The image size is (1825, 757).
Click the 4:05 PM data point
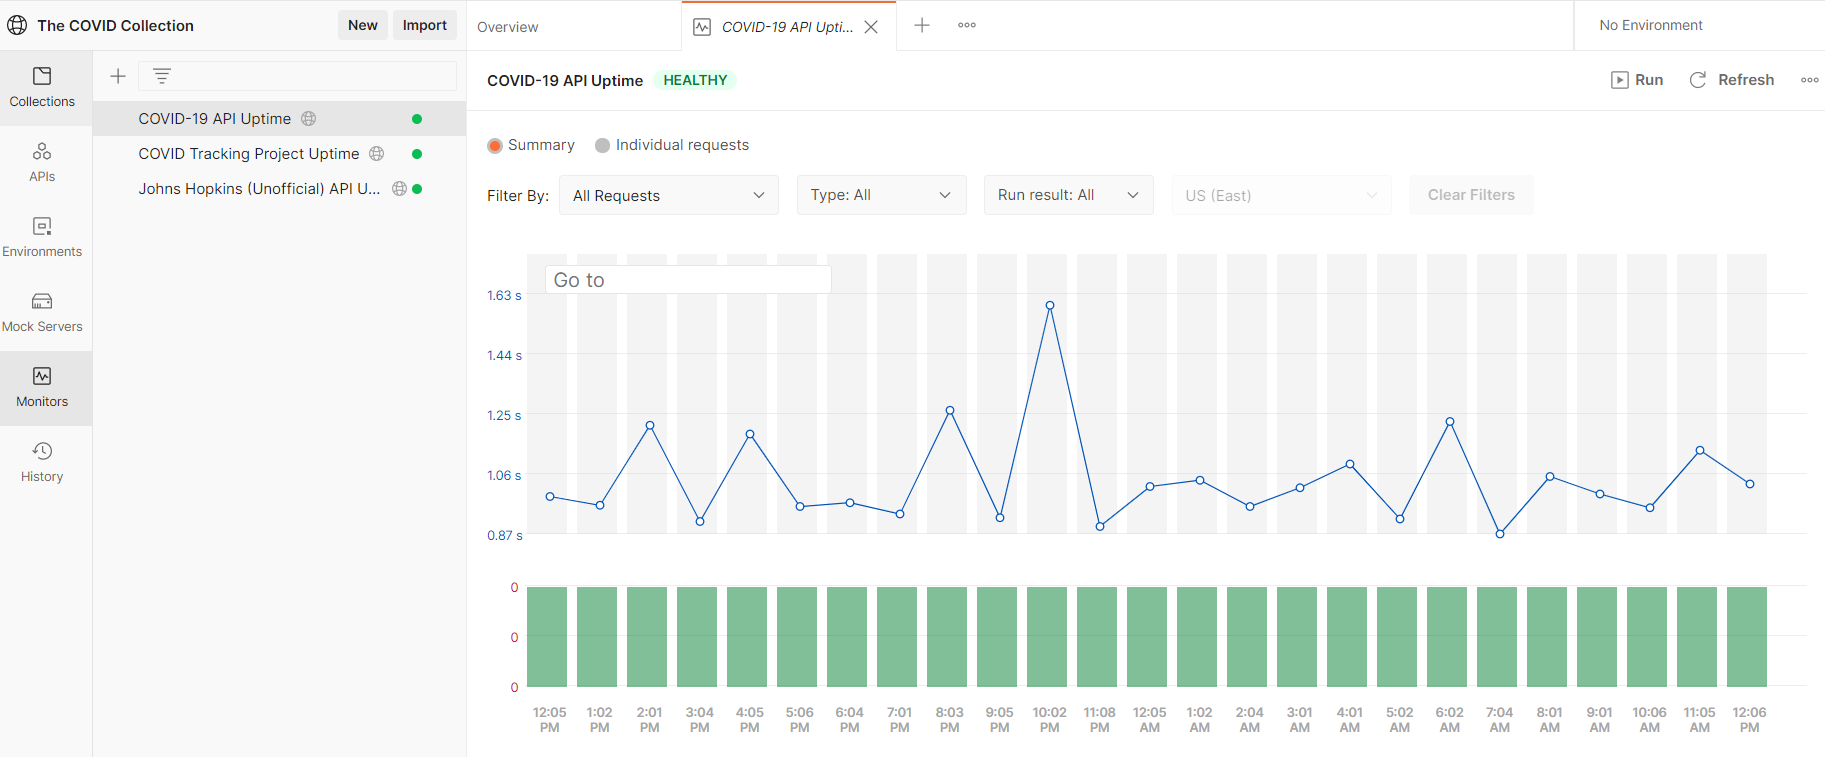pos(750,434)
